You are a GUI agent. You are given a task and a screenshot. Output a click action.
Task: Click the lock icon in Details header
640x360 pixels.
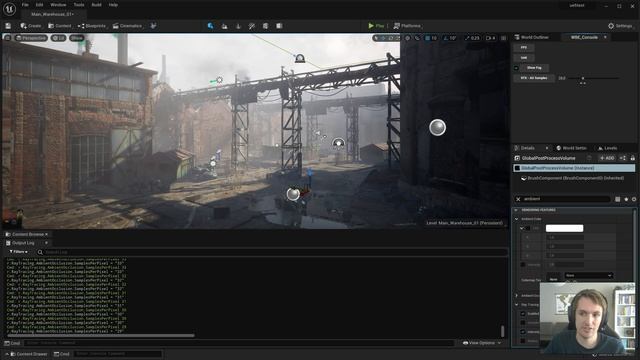(x=633, y=158)
